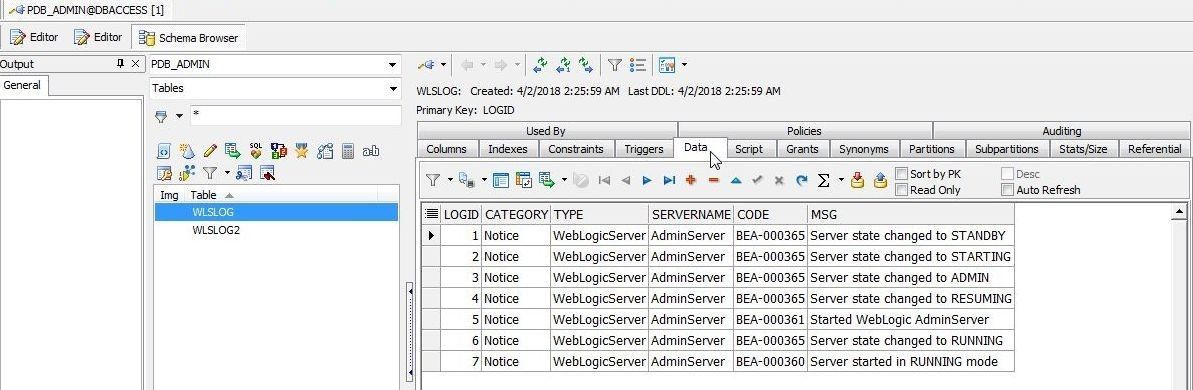Close the Output panel

click(x=135, y=64)
